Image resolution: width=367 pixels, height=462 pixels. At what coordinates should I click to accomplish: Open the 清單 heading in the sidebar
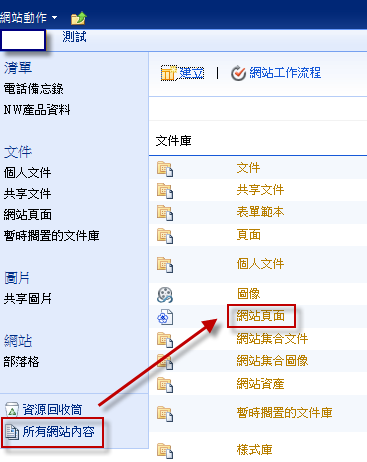(18, 68)
